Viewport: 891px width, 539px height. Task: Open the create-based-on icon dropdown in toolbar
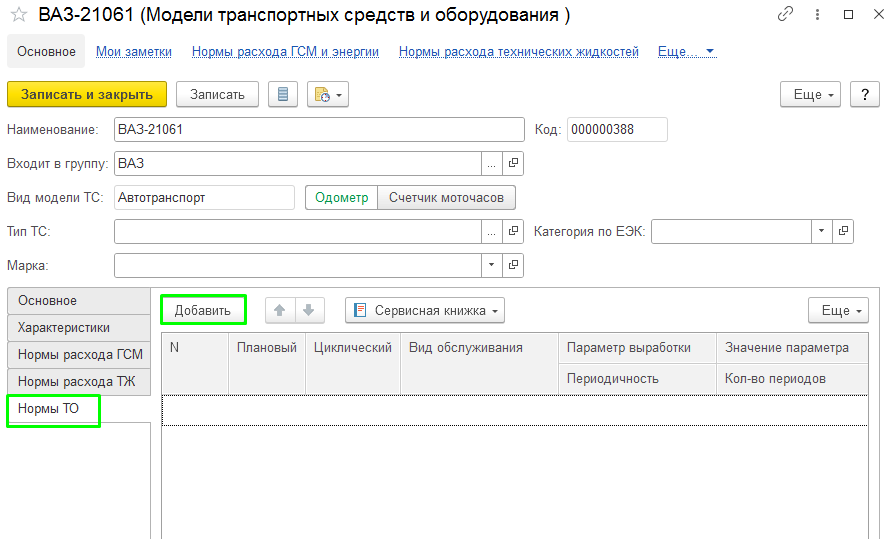(x=328, y=94)
